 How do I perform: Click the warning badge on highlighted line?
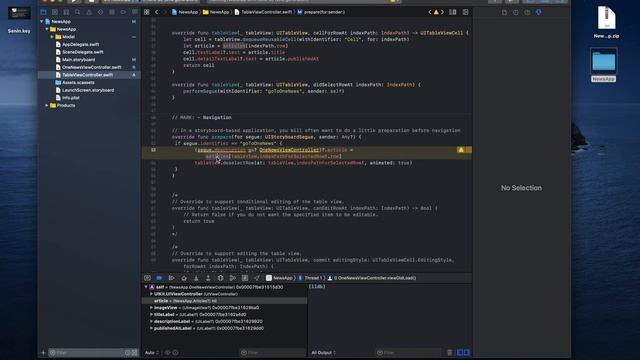coord(461,150)
